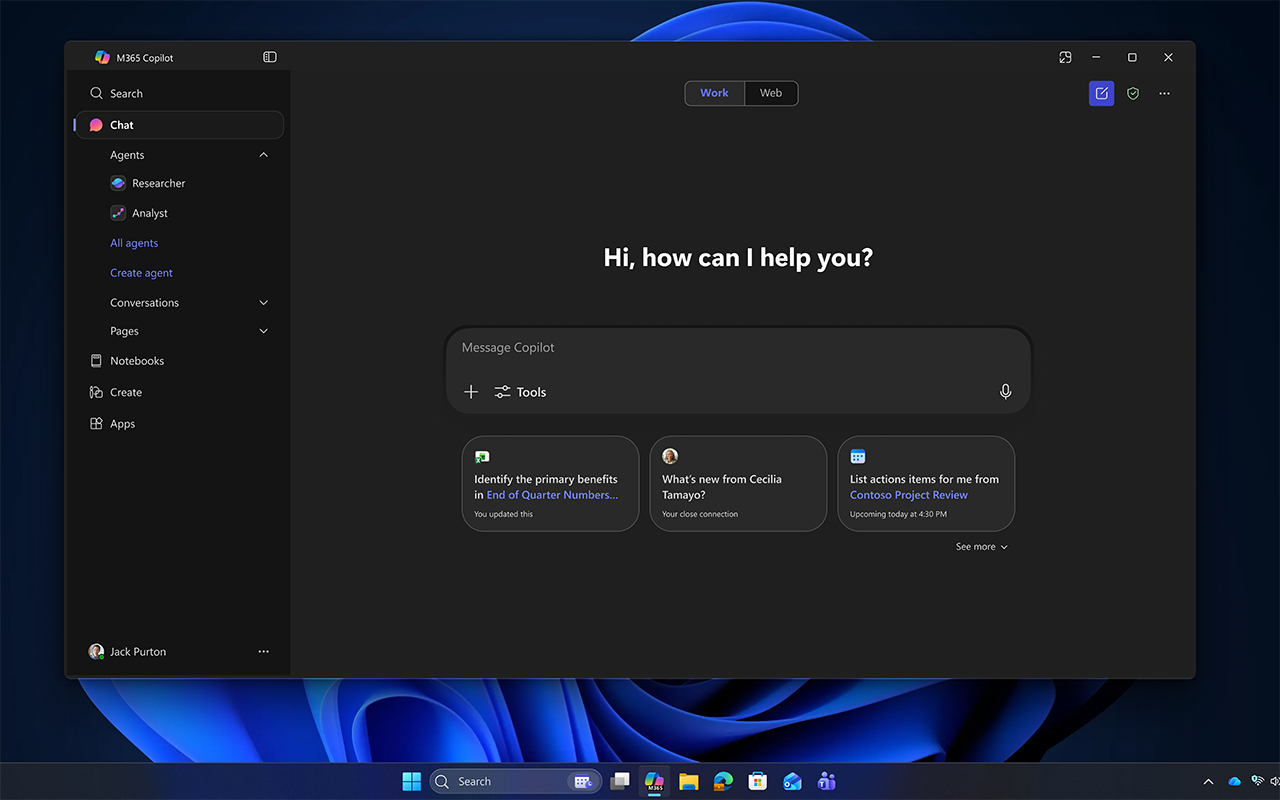Select the End of Quarter Numbers prompt card

pyautogui.click(x=550, y=483)
